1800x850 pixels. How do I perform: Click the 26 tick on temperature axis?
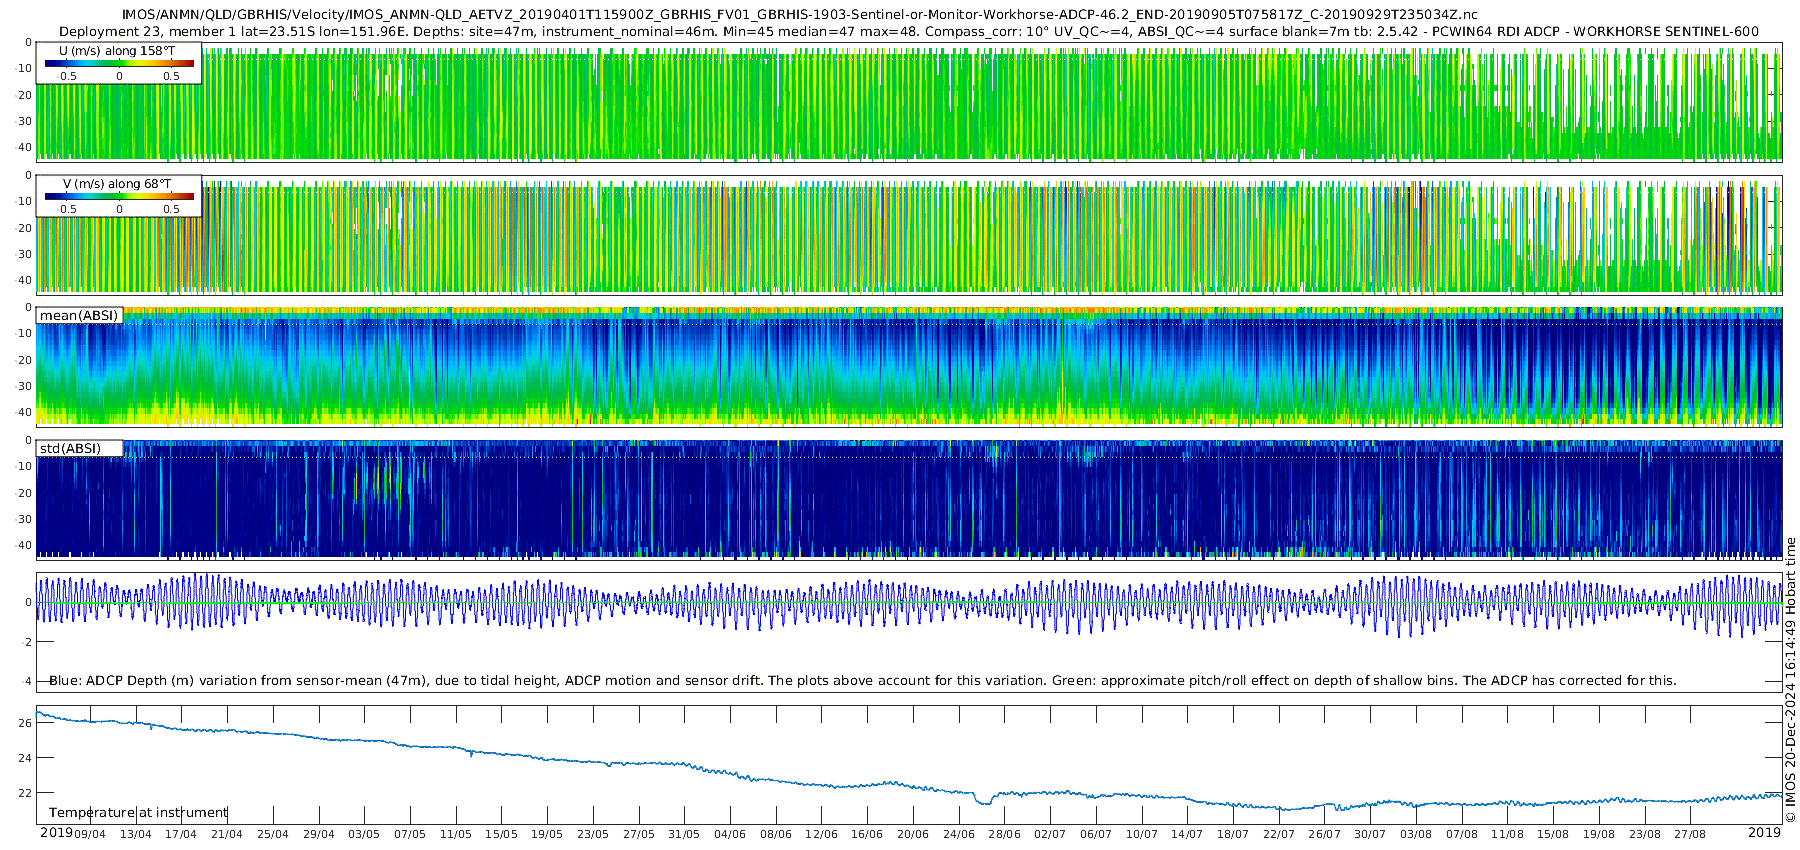click(x=26, y=722)
